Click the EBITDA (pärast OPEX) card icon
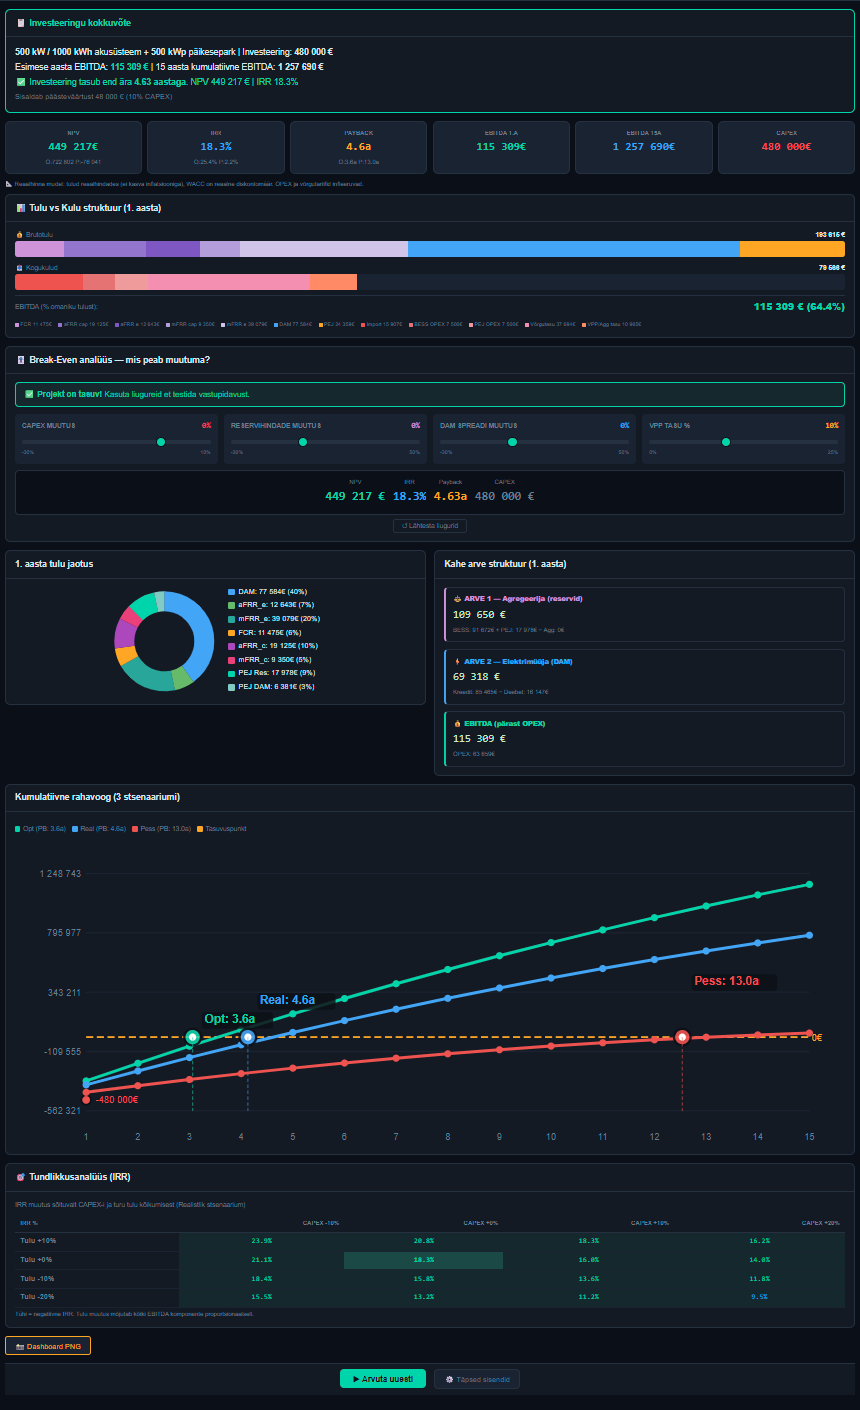This screenshot has height=1410, width=860. pos(458,723)
